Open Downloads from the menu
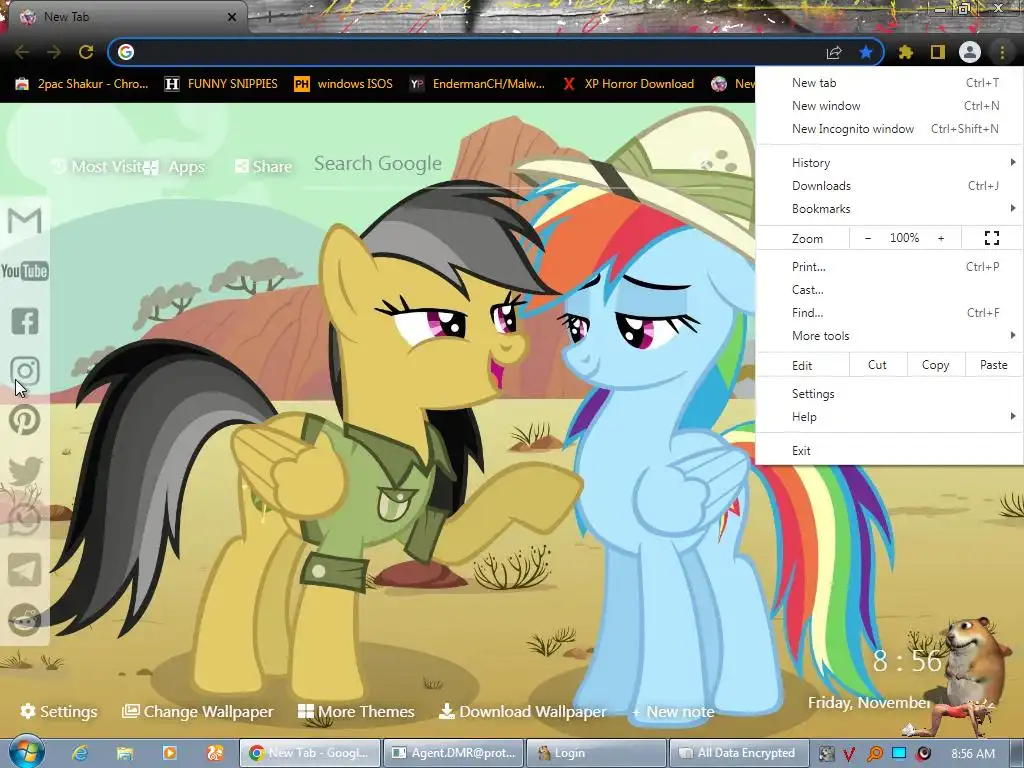Screen dimensions: 1024x768 [x=889, y=186]
